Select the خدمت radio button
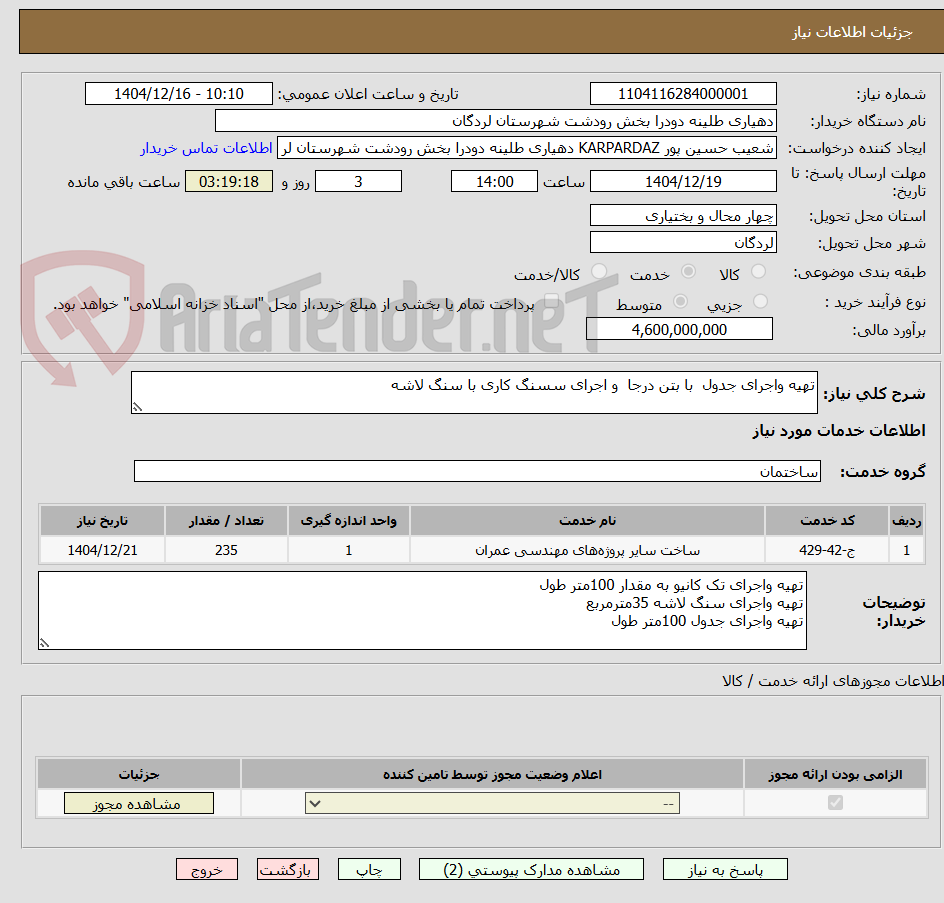Viewport: 944px width, 903px height. coord(688,272)
